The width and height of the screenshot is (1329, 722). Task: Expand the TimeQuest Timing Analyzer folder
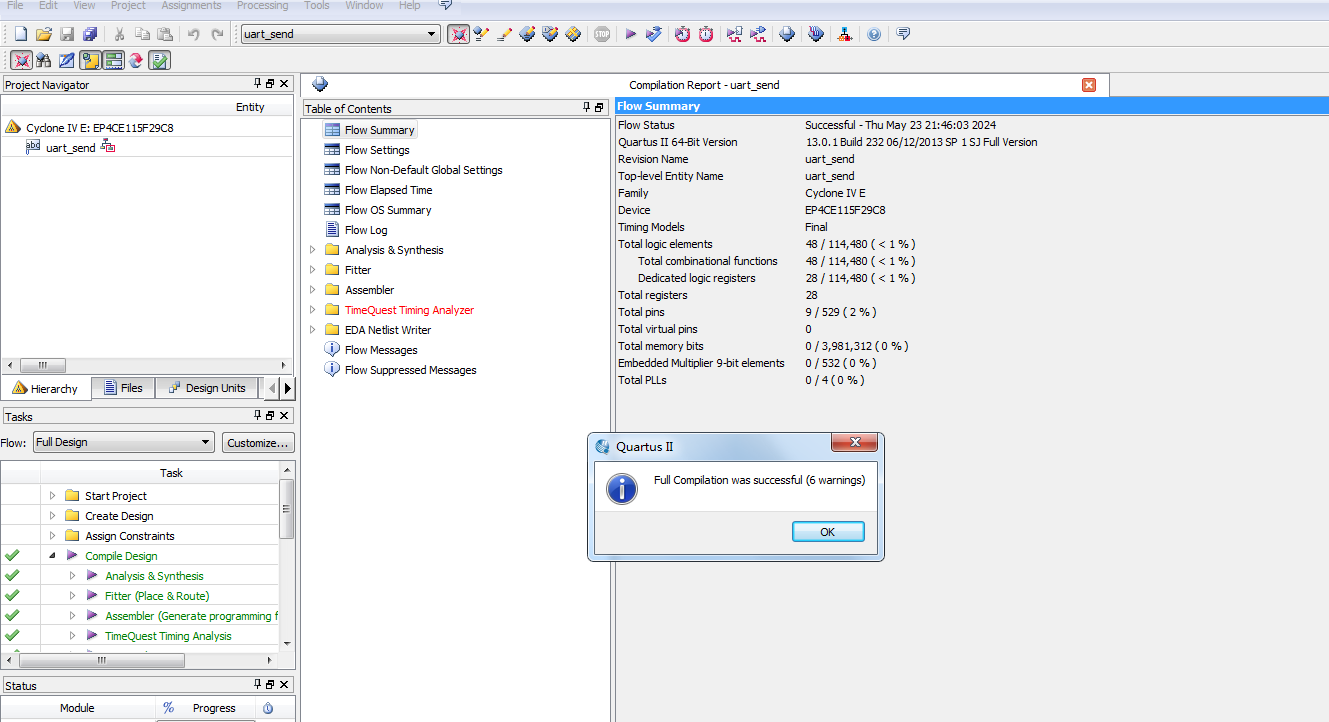coord(312,310)
